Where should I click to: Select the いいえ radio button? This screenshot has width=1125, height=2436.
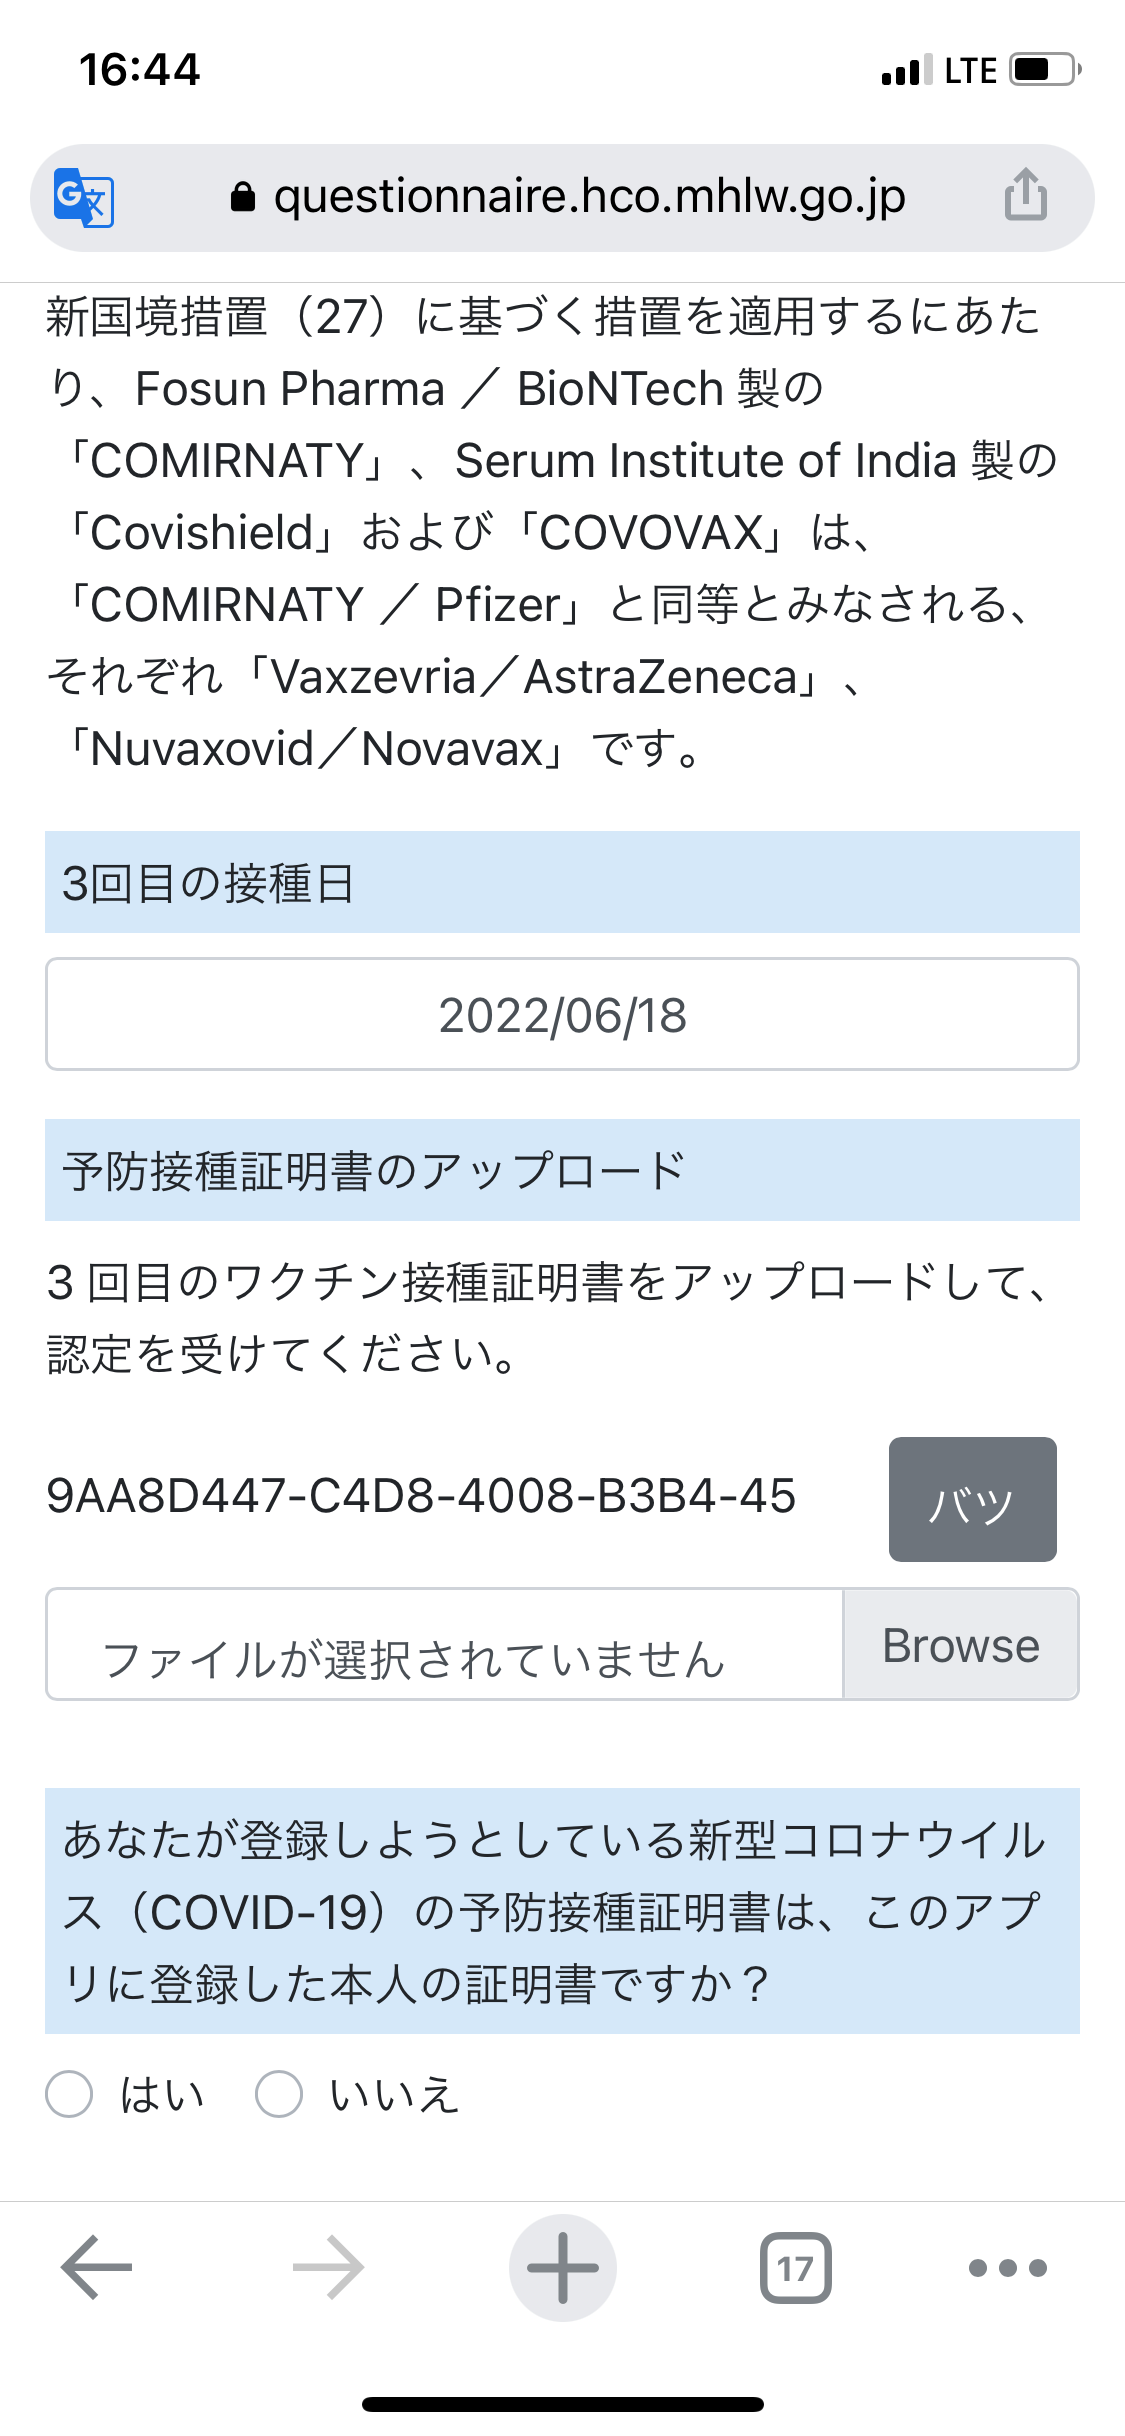pyautogui.click(x=279, y=2093)
